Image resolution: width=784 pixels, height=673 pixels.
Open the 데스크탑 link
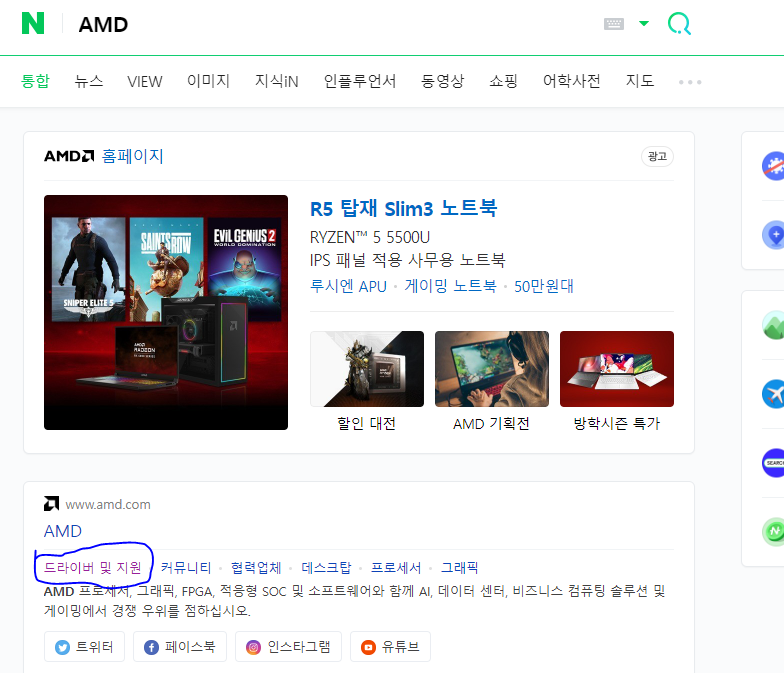click(326, 568)
